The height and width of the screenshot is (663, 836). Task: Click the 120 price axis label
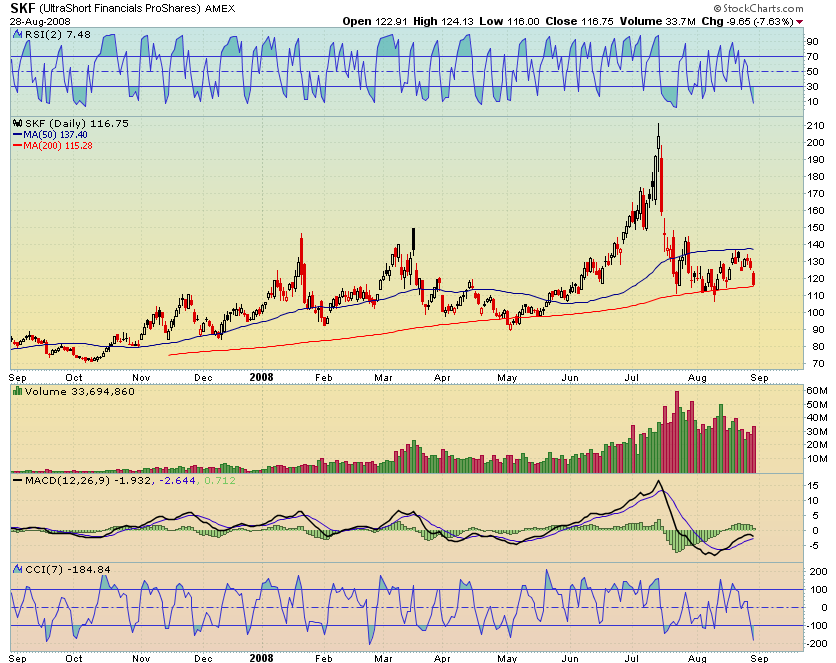[x=816, y=279]
